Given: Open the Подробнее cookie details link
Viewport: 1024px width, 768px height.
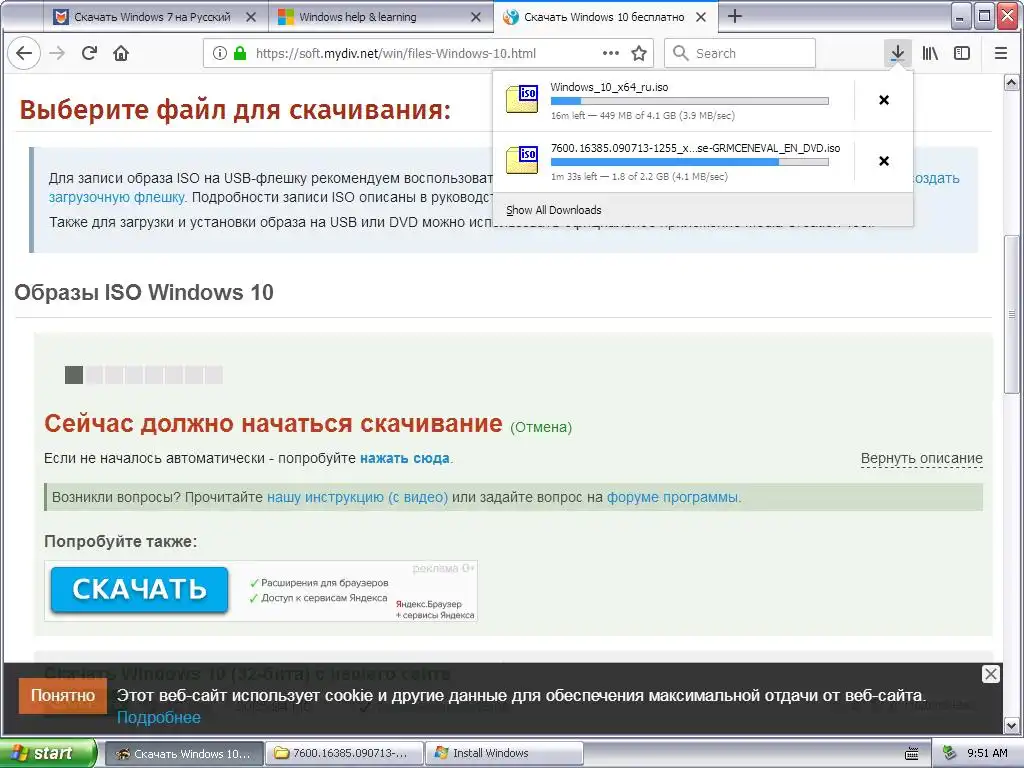Looking at the screenshot, I should [x=159, y=718].
